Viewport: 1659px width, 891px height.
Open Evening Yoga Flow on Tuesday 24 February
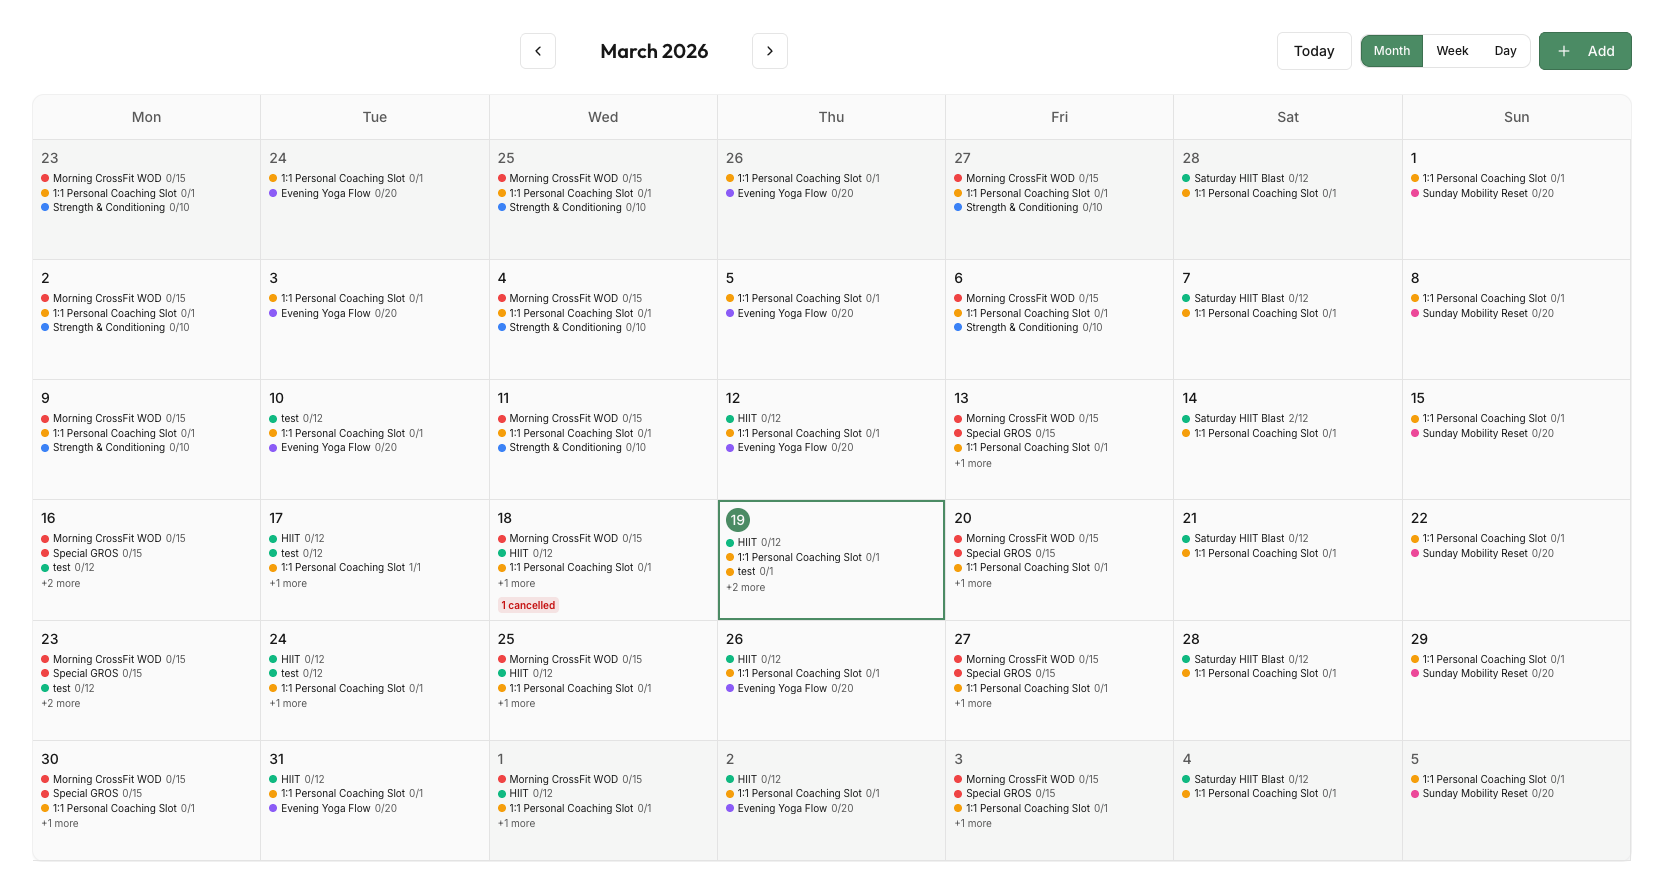(x=333, y=193)
